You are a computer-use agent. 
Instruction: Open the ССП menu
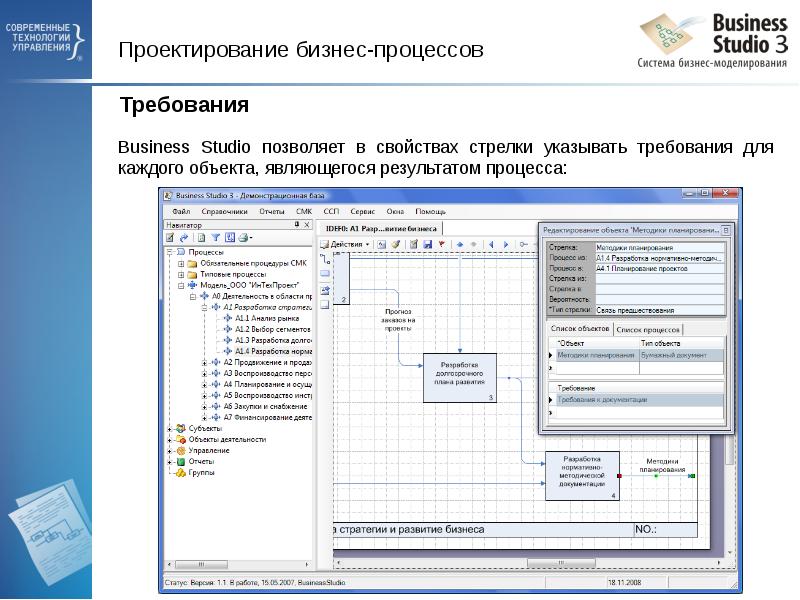coord(331,211)
